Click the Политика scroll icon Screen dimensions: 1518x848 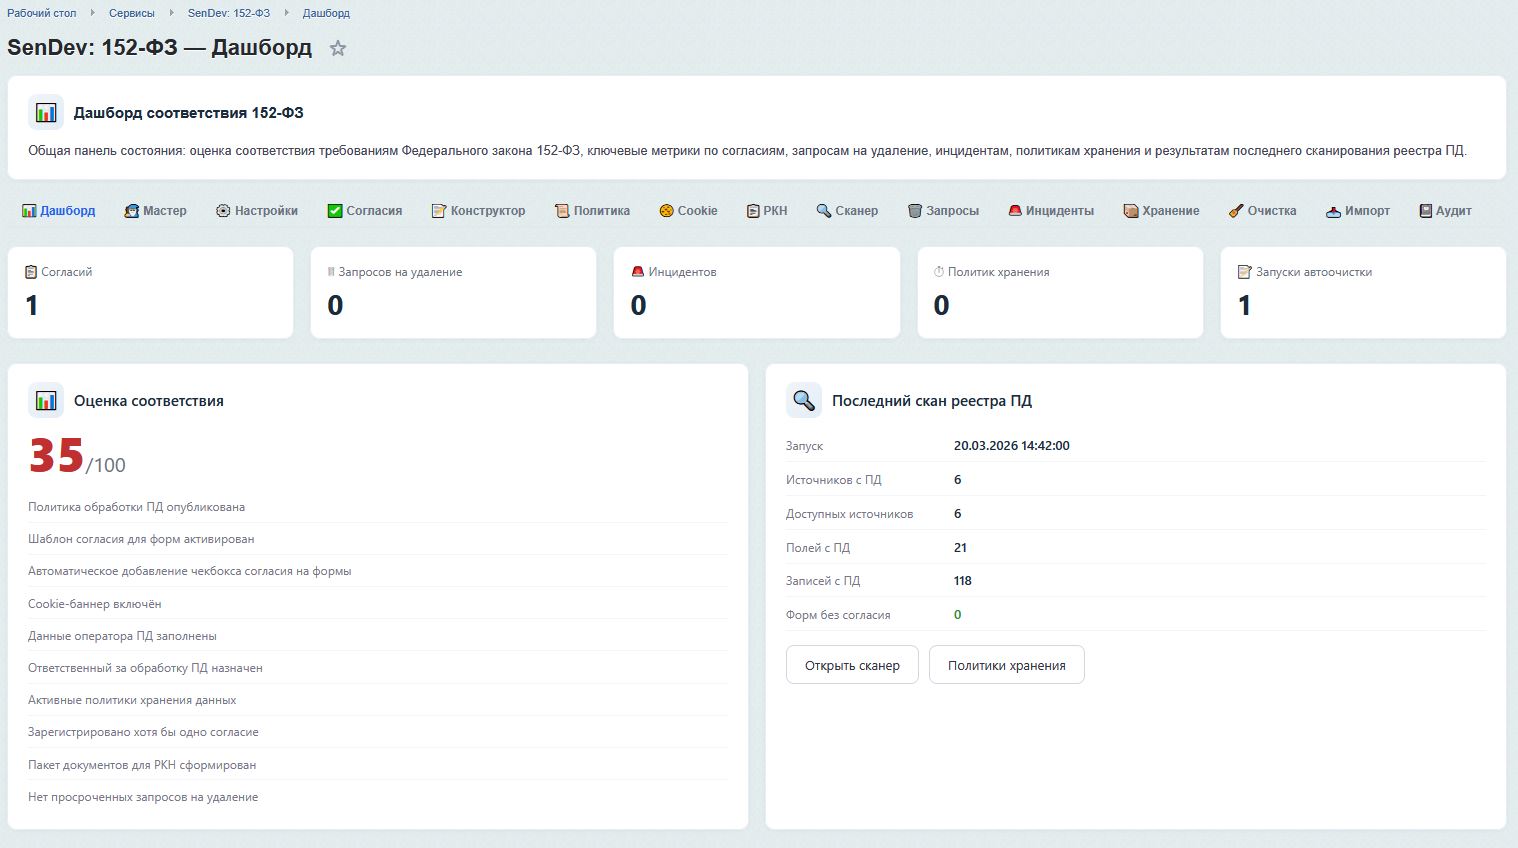click(x=562, y=211)
